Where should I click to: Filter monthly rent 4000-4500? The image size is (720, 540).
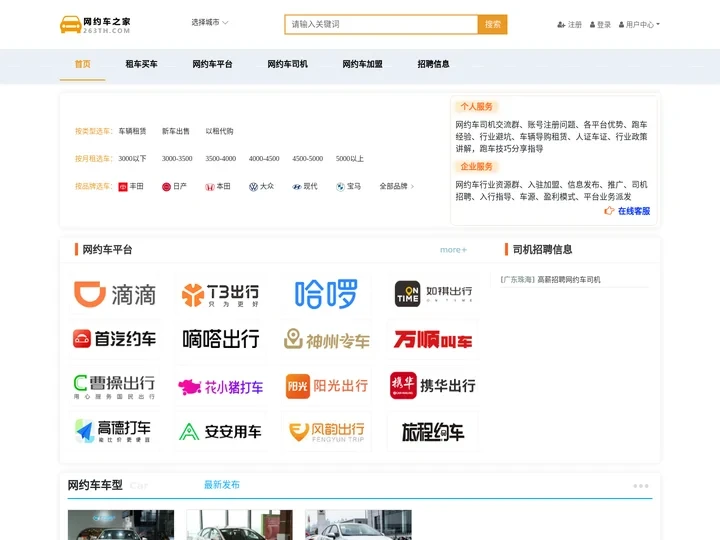264,159
